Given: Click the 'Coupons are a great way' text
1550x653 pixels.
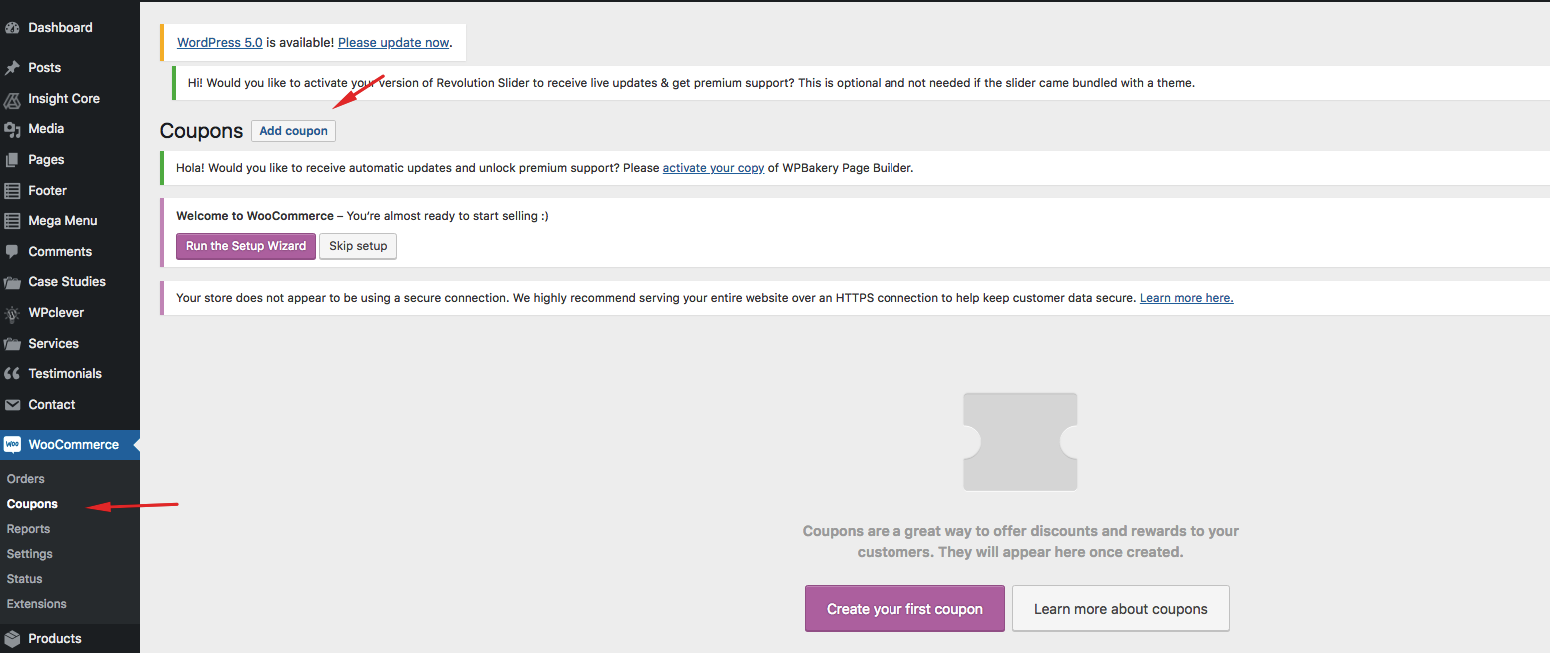Looking at the screenshot, I should click(1021, 541).
